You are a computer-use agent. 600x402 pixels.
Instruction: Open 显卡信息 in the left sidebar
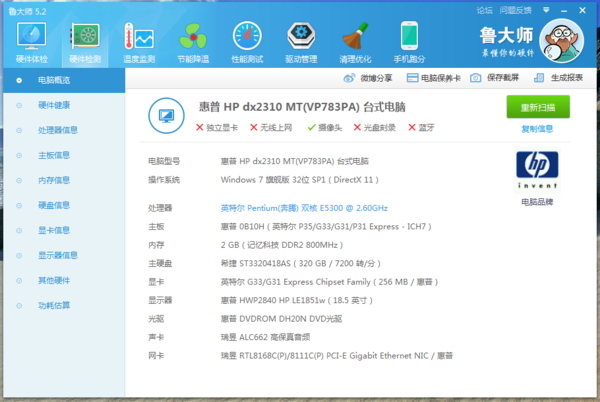(x=54, y=230)
